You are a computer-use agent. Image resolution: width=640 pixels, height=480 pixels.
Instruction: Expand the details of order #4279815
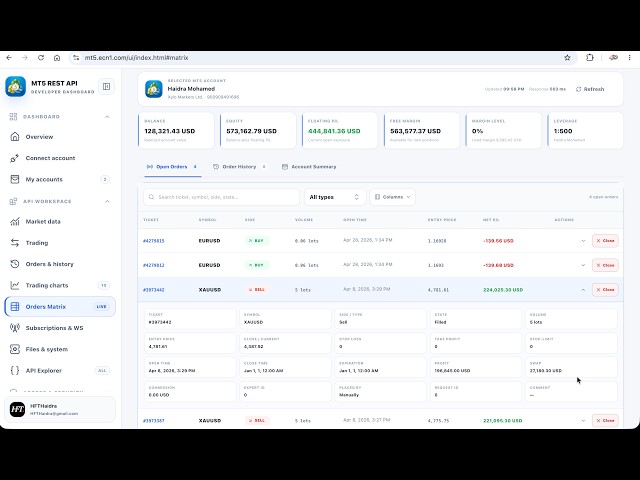click(583, 241)
